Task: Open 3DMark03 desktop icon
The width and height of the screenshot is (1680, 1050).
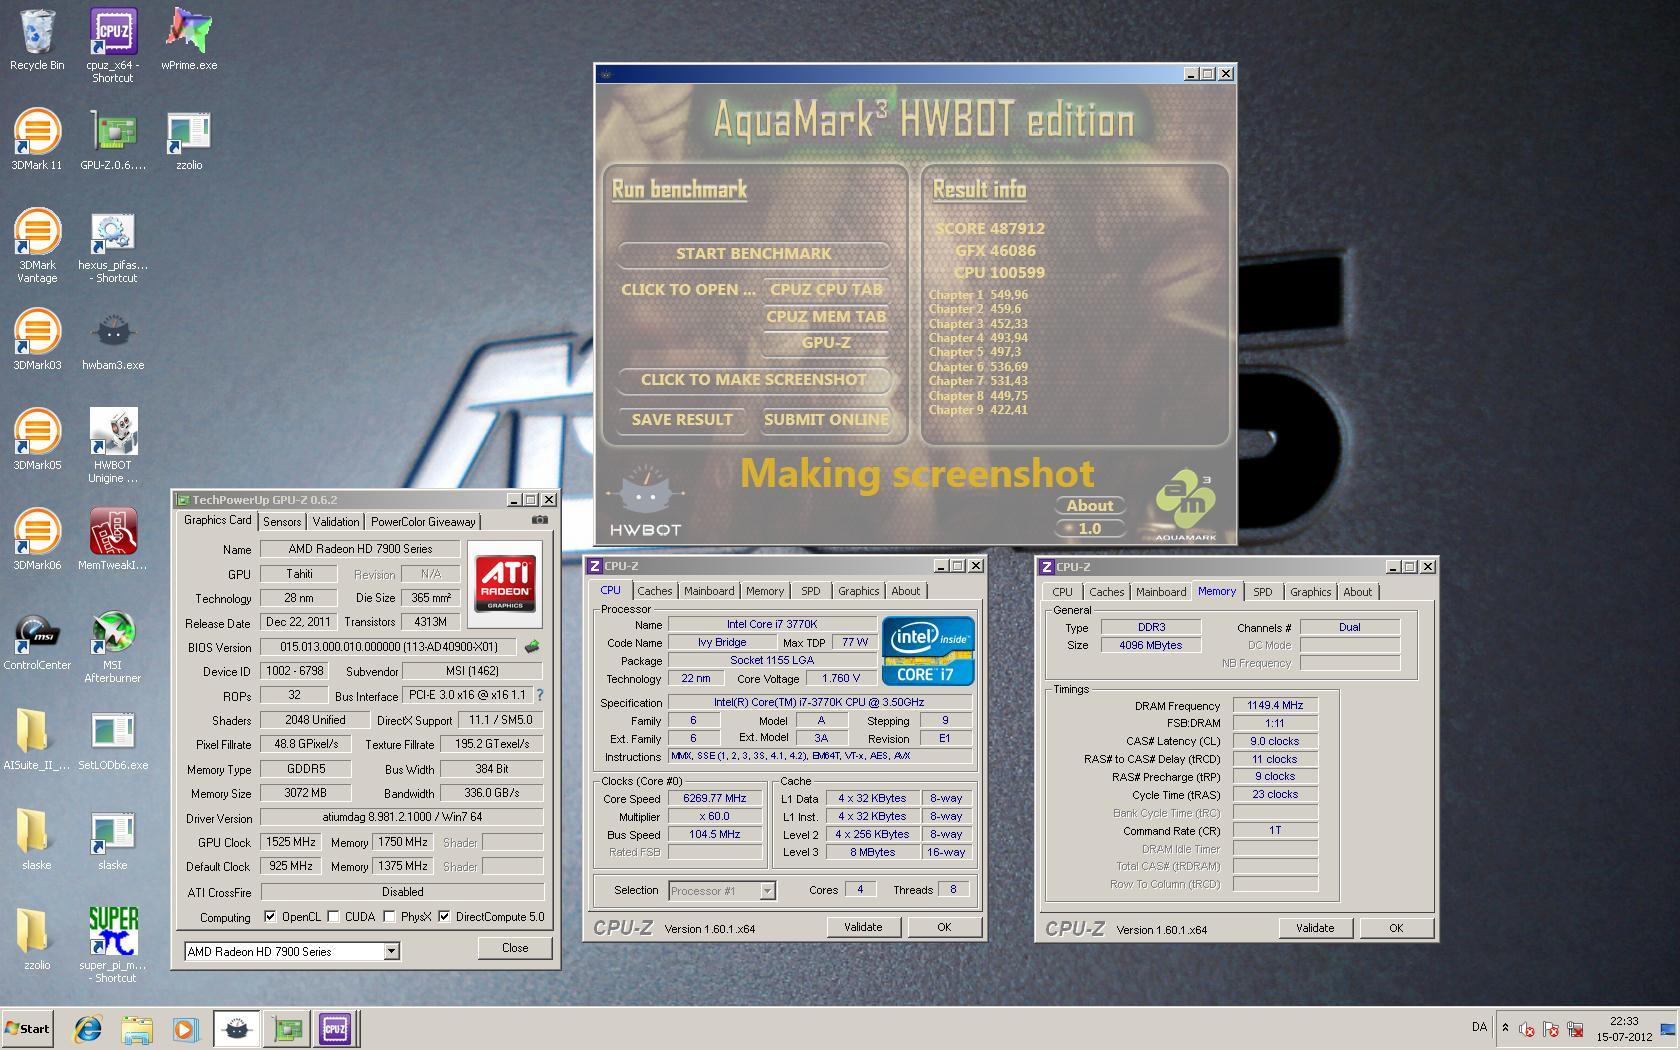Action: click(37, 340)
